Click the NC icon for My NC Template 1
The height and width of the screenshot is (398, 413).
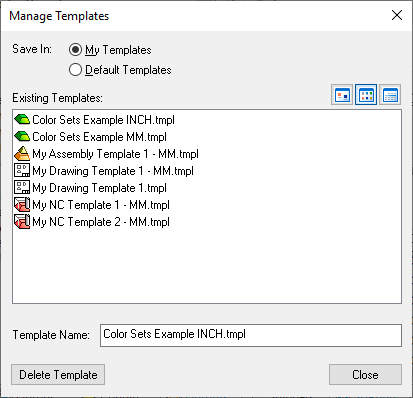click(x=22, y=204)
